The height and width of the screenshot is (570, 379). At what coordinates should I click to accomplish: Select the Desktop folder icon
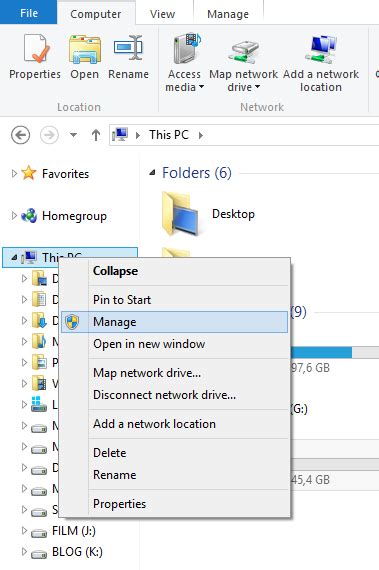[x=181, y=213]
